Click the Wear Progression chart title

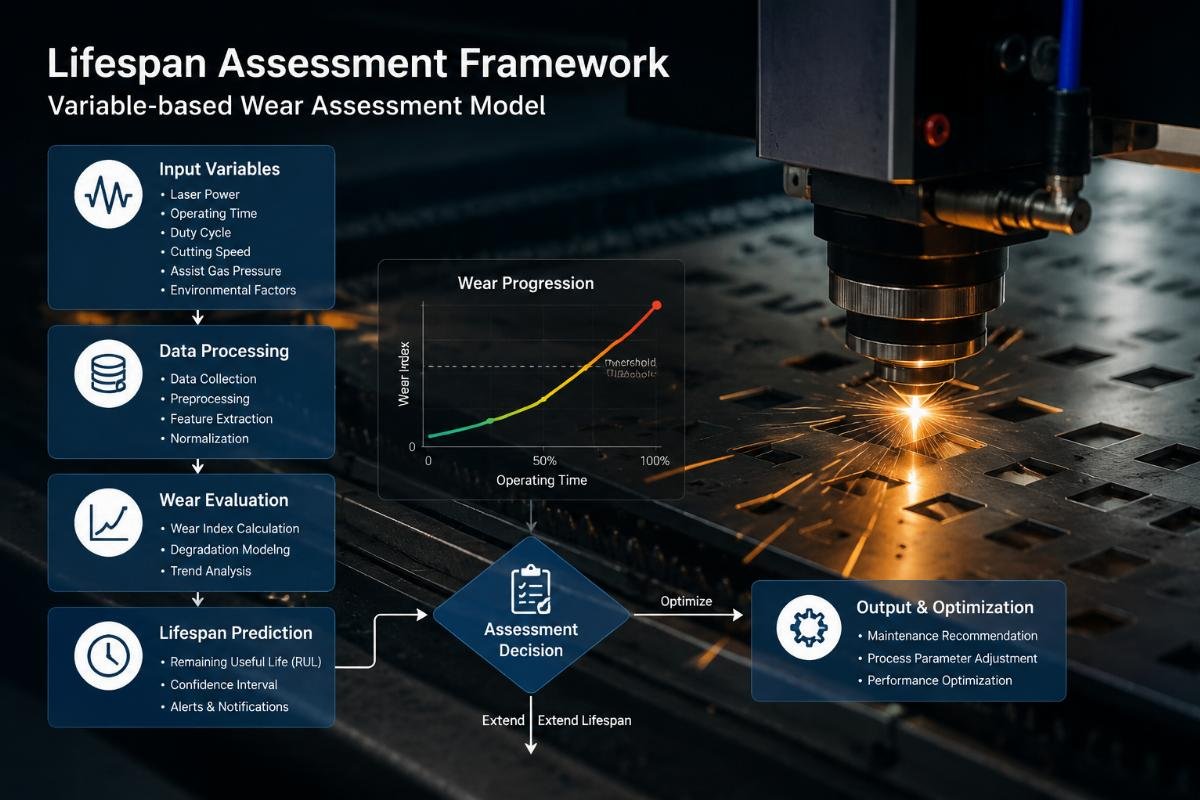click(x=526, y=283)
